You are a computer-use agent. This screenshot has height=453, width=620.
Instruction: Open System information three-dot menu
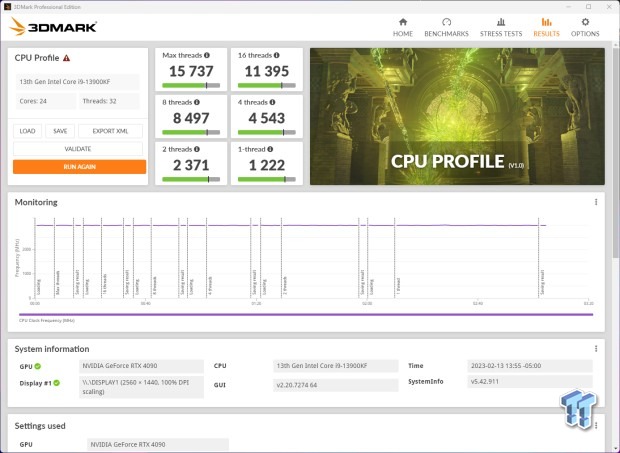tap(596, 349)
